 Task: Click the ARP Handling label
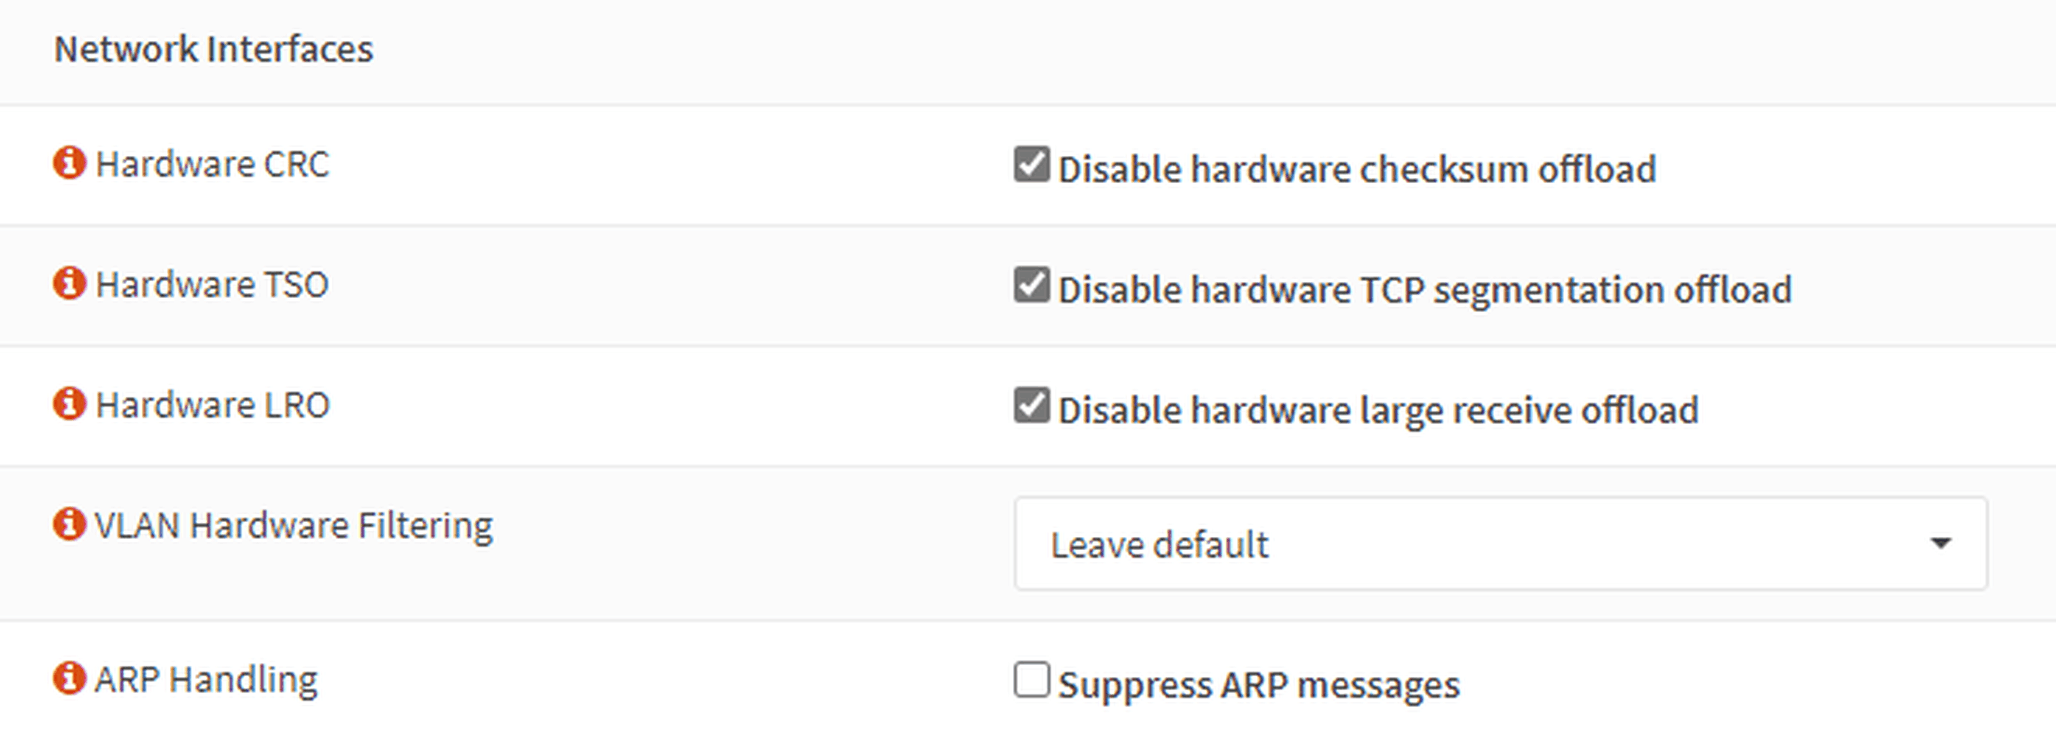[206, 680]
